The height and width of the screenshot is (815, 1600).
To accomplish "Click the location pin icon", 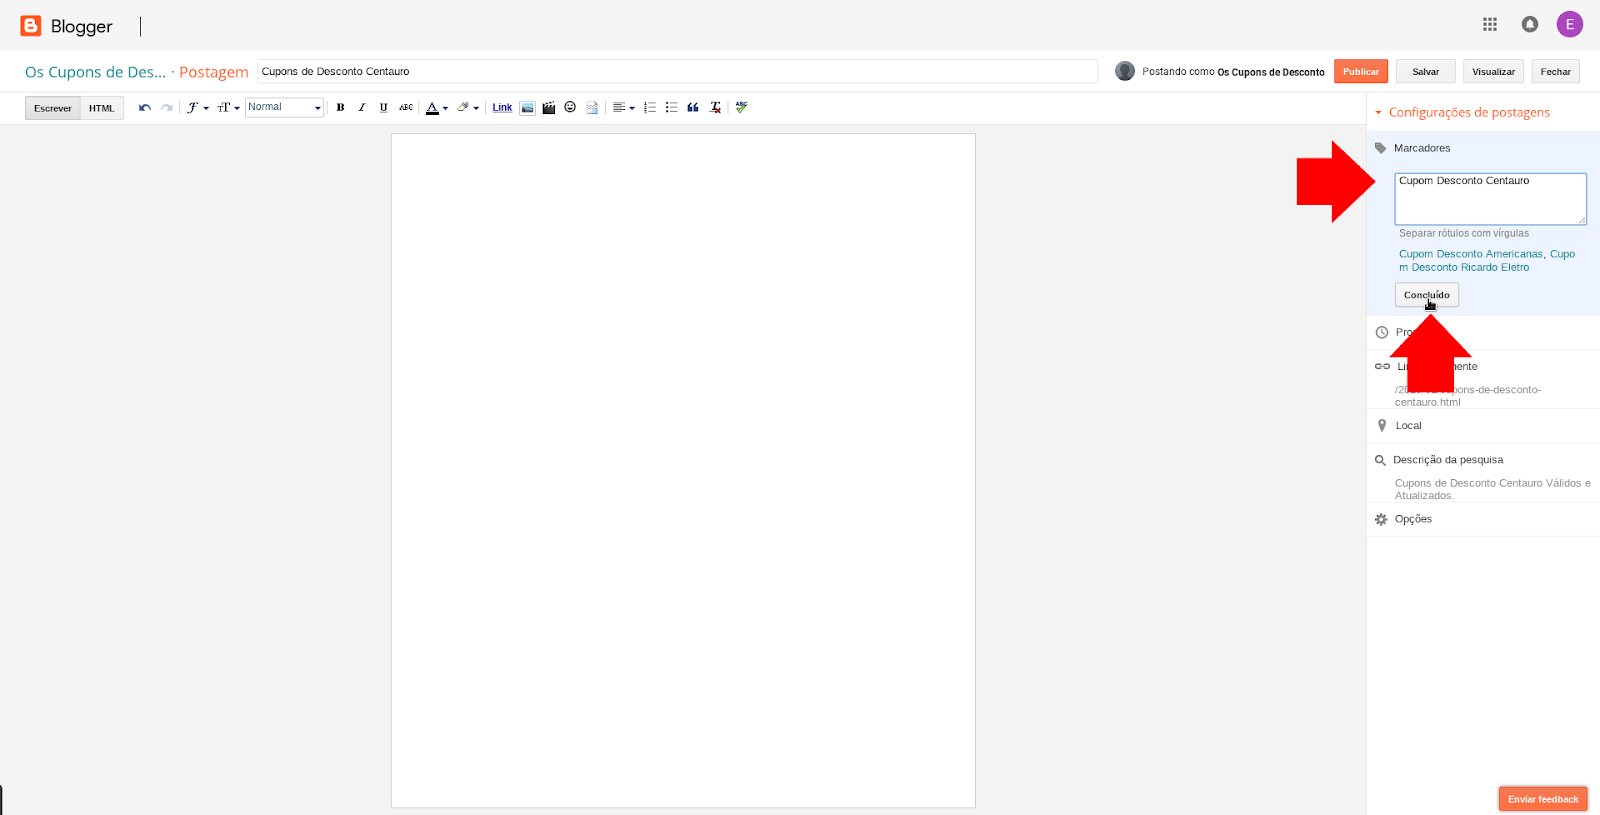I will pos(1382,426).
